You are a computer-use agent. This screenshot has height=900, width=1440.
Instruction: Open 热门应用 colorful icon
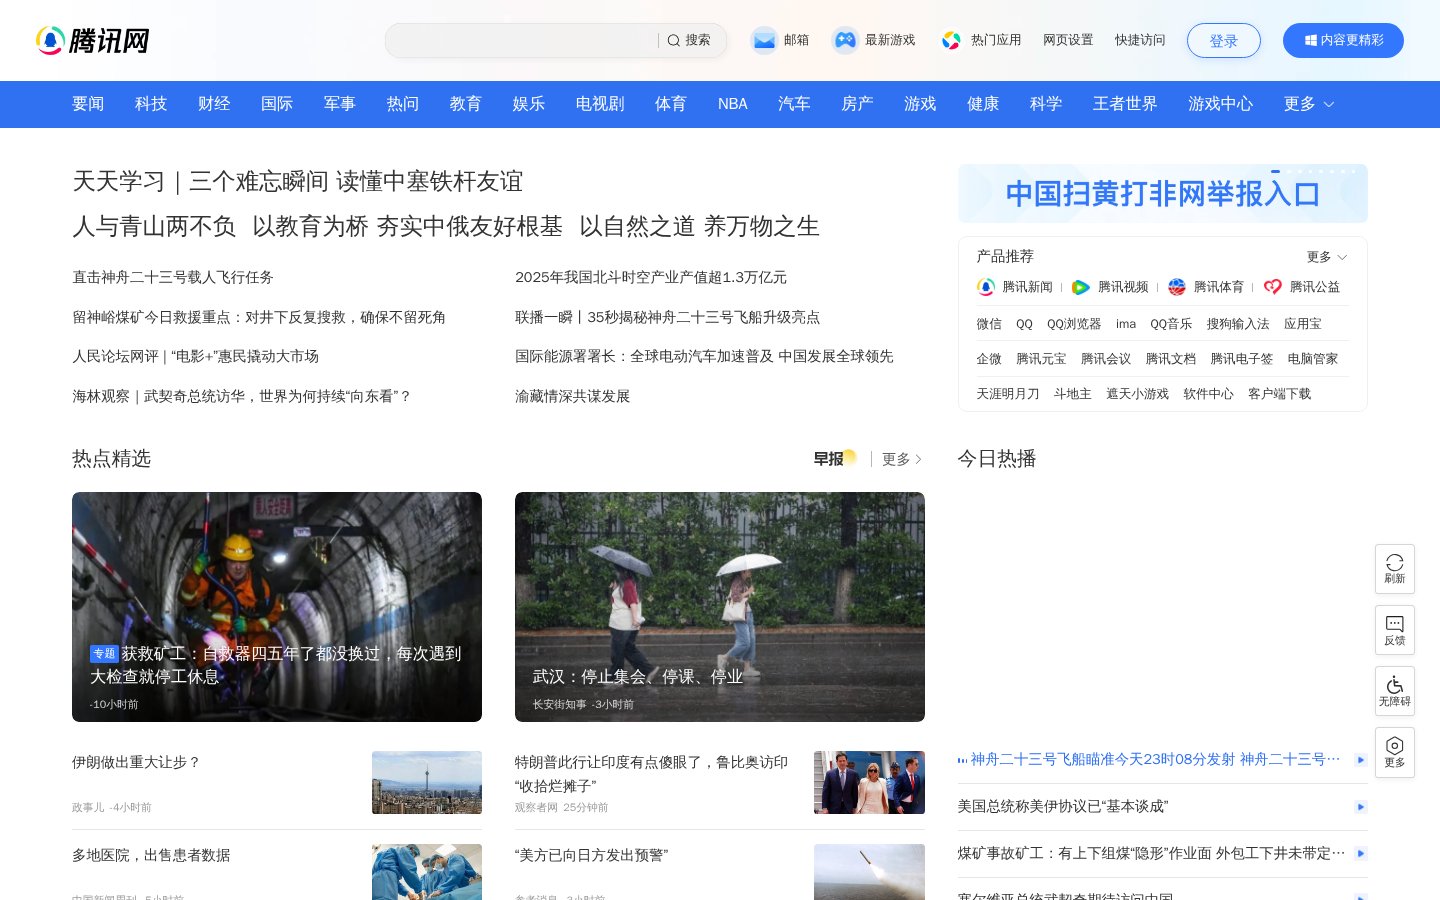951,40
